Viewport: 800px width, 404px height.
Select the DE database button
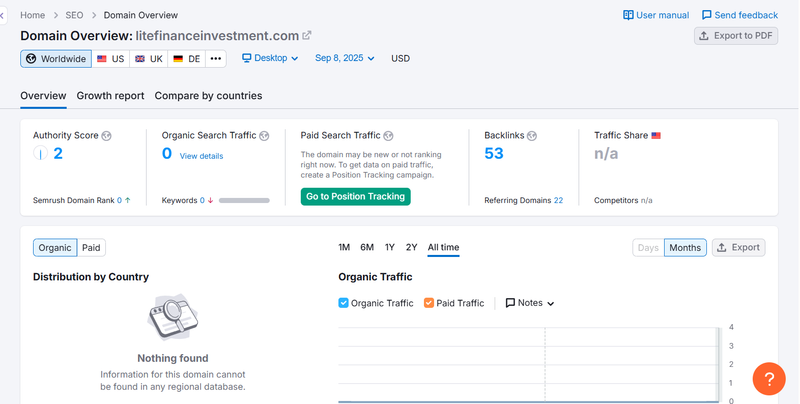pyautogui.click(x=187, y=59)
